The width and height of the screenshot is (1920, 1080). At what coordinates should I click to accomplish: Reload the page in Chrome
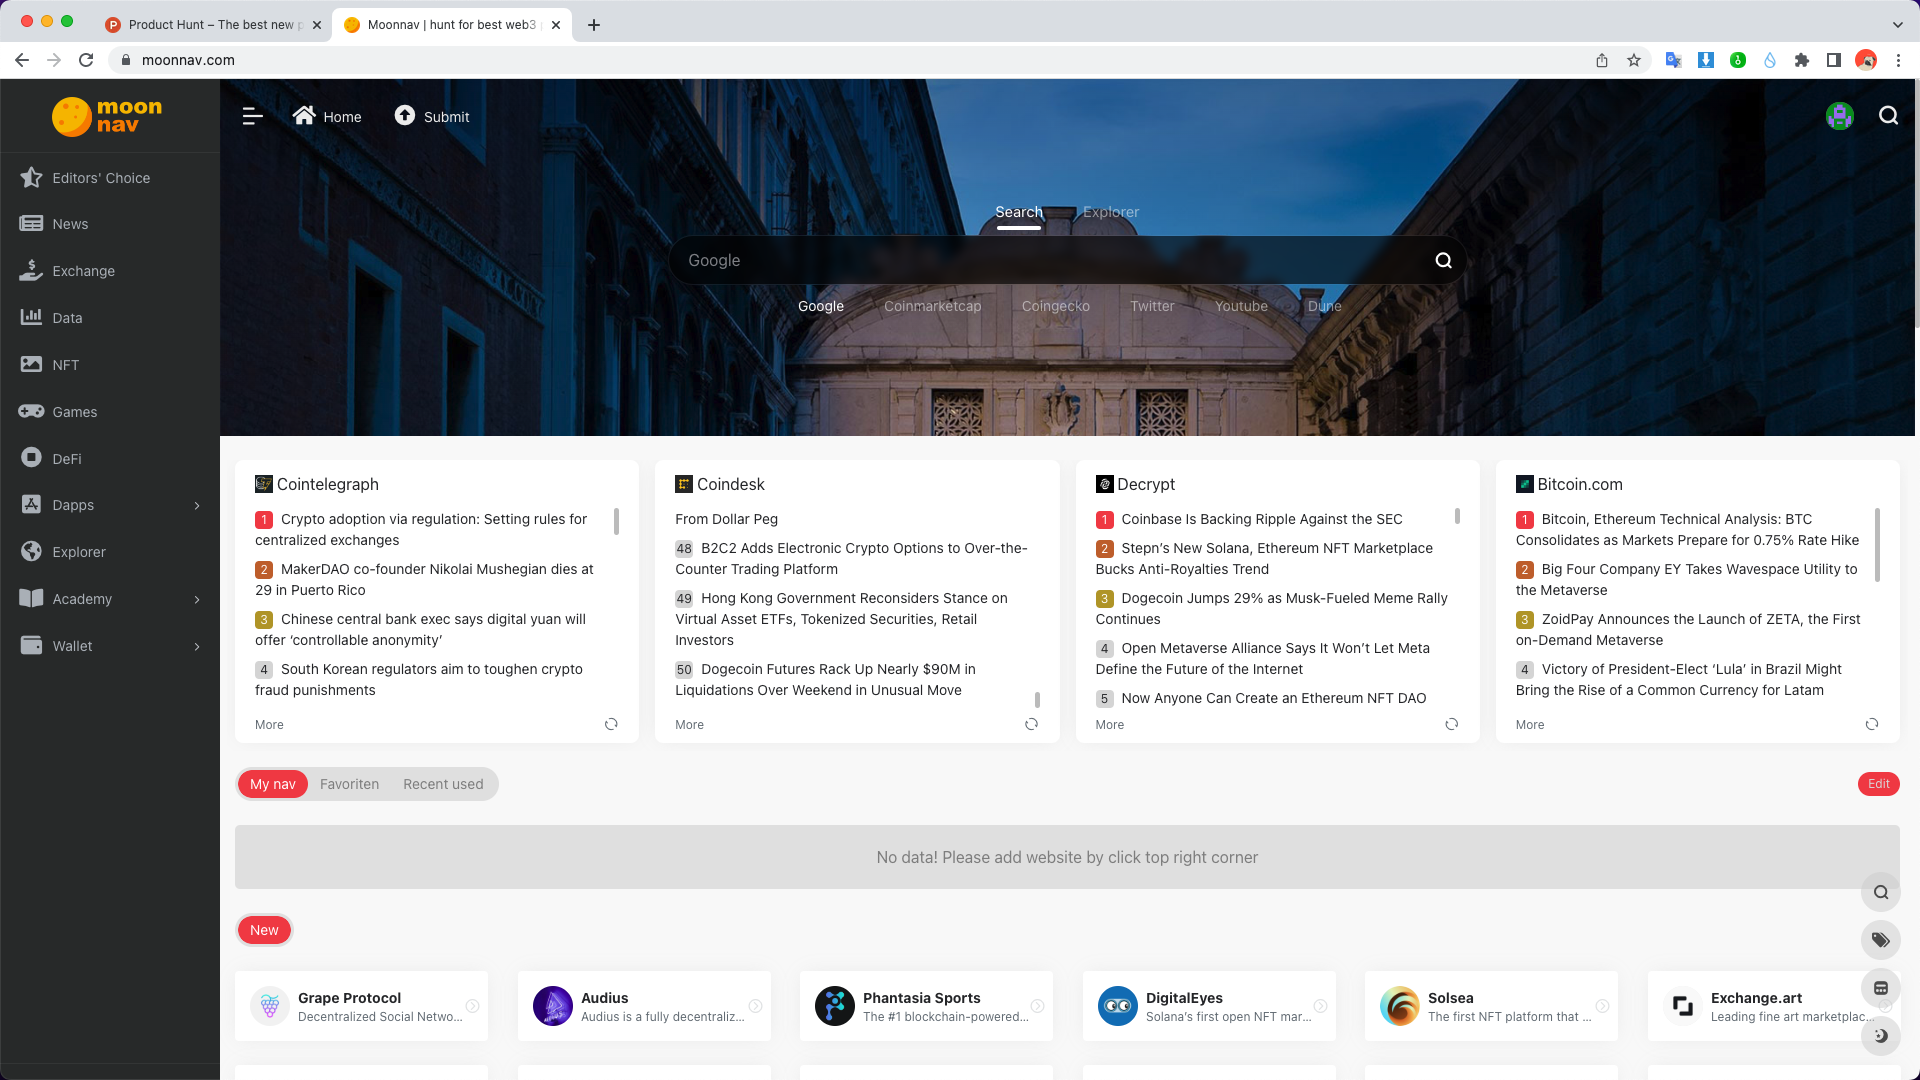click(86, 60)
